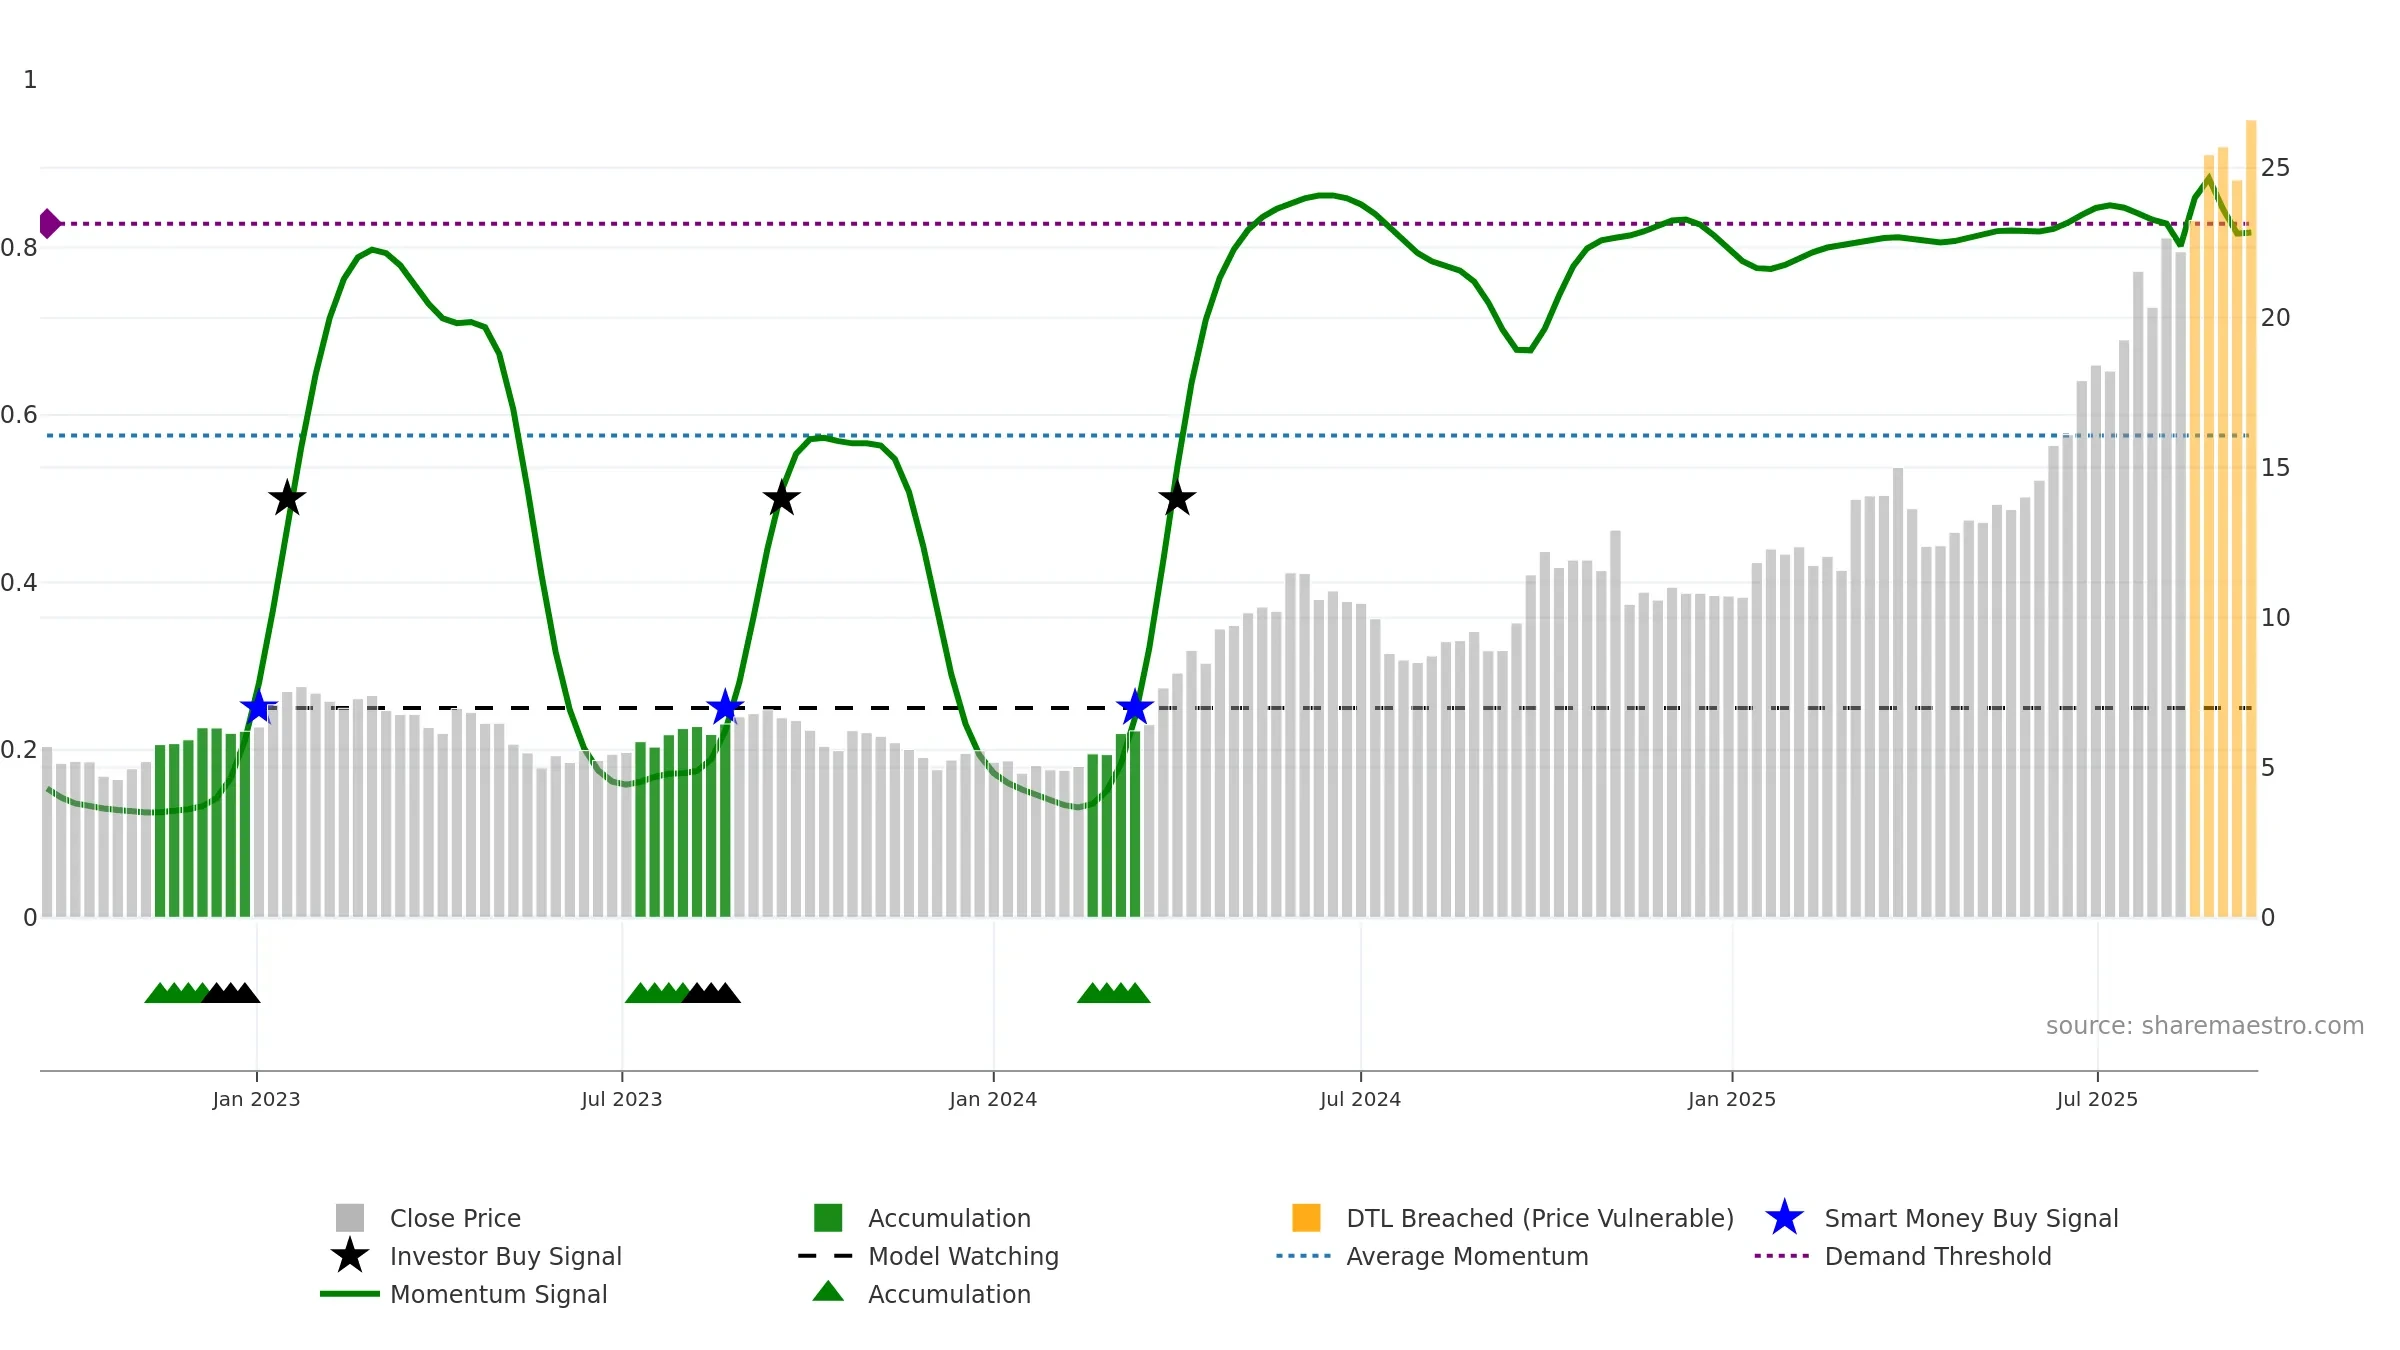The image size is (2400, 1350).
Task: Click the orange DTL Breached swatch
Action: pyautogui.click(x=1306, y=1218)
